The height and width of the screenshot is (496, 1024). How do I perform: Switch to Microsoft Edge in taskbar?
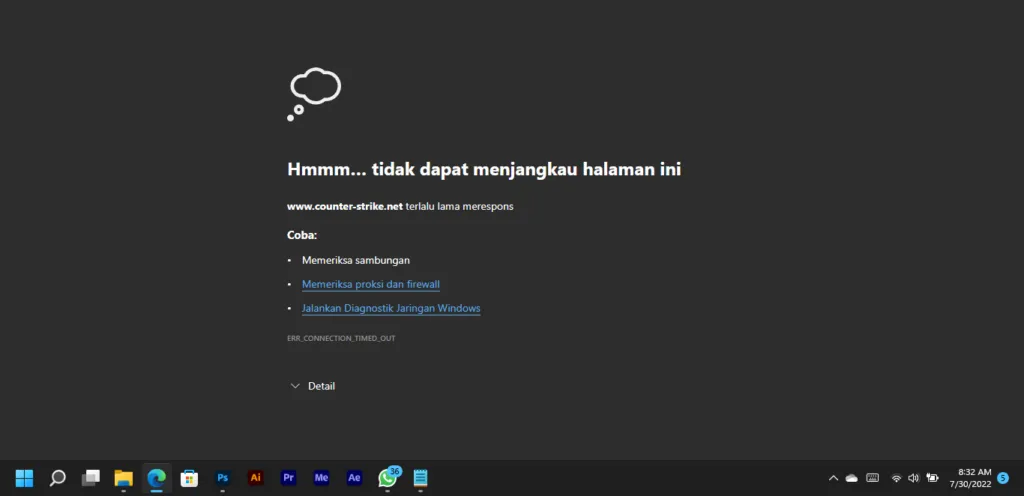(x=156, y=478)
